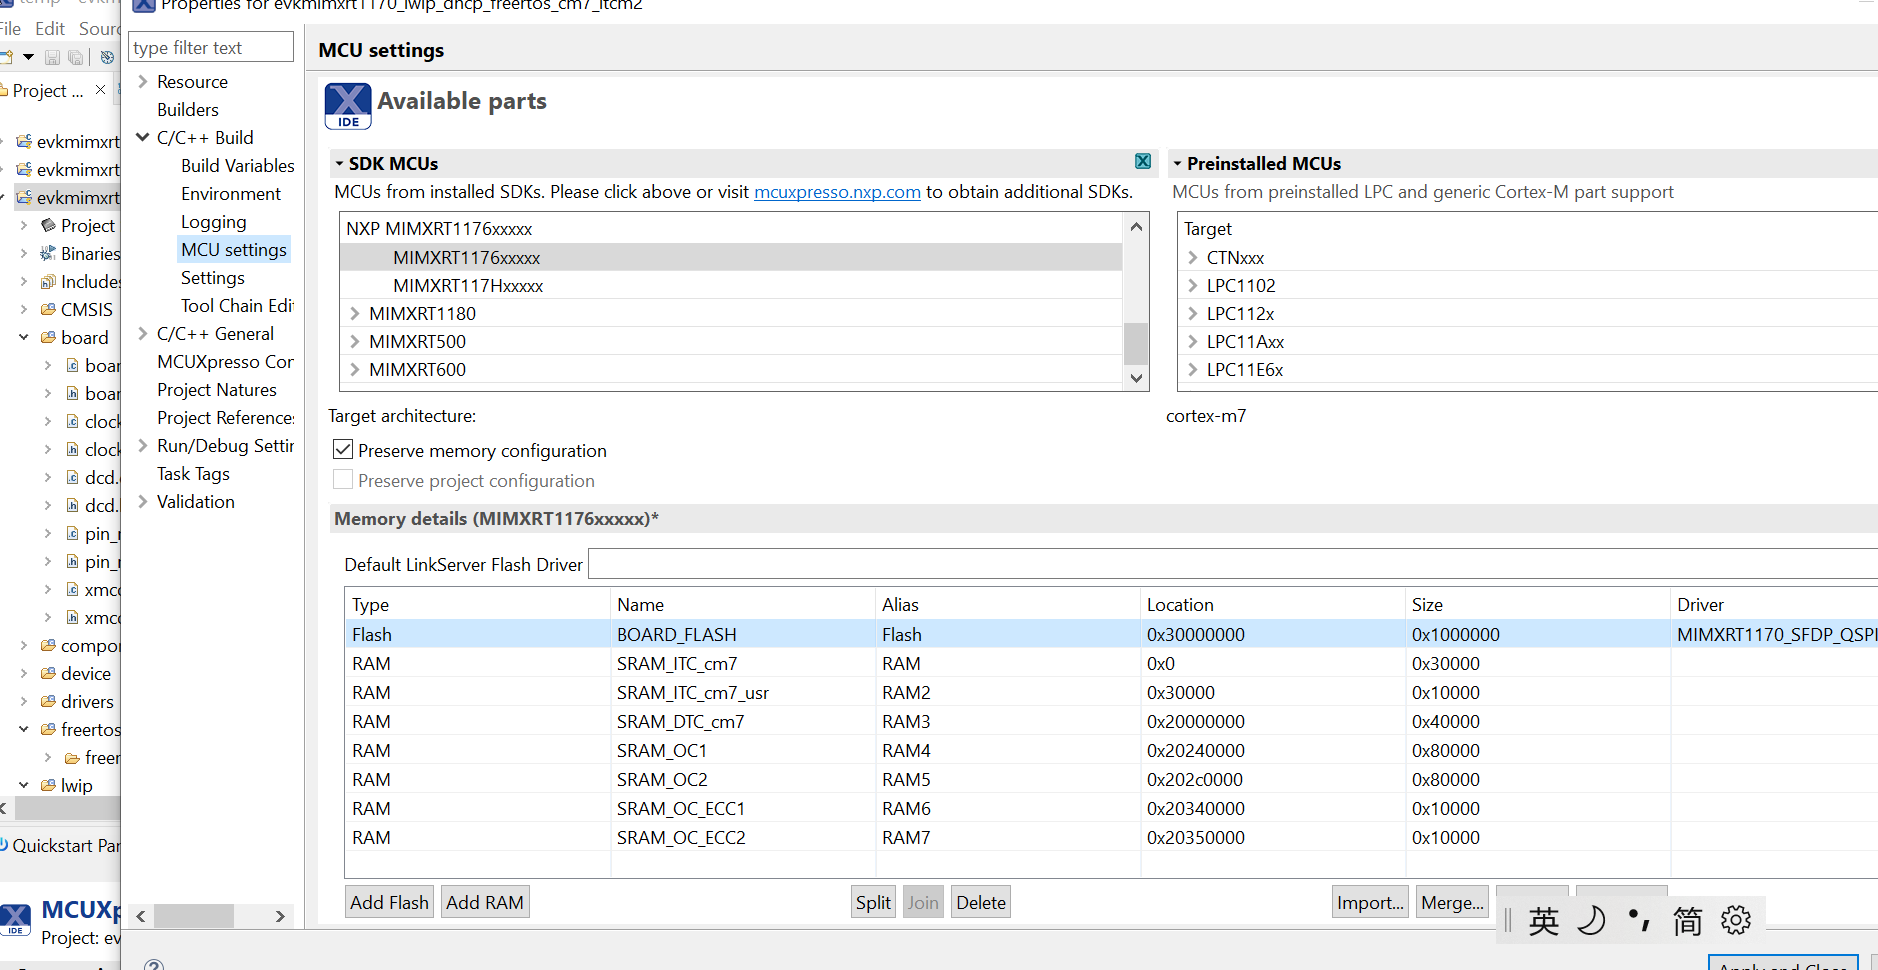Image resolution: width=1878 pixels, height=970 pixels.
Task: Click the toolbar build/debug icon next to save
Action: tap(107, 57)
